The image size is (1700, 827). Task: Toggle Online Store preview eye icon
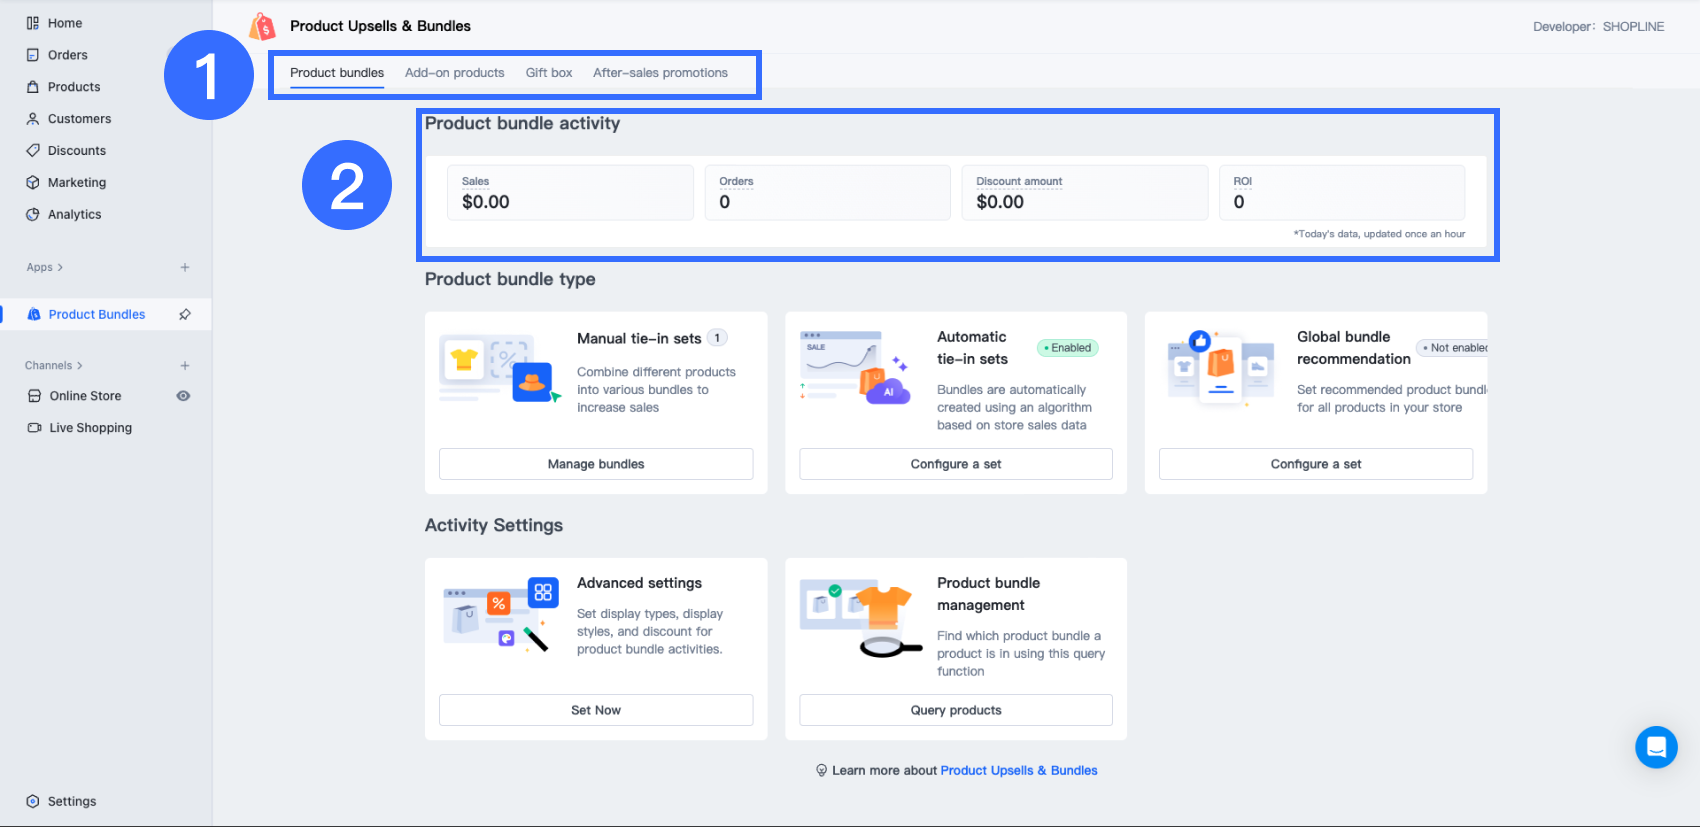pyautogui.click(x=183, y=396)
